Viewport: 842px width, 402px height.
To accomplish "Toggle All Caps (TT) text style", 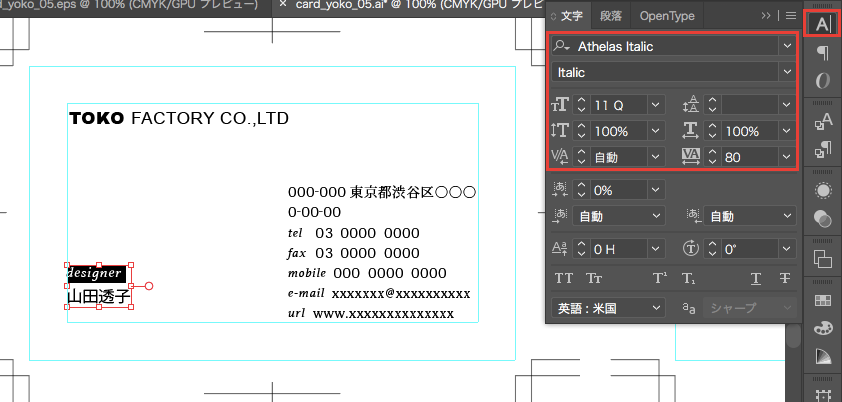I will click(x=564, y=278).
